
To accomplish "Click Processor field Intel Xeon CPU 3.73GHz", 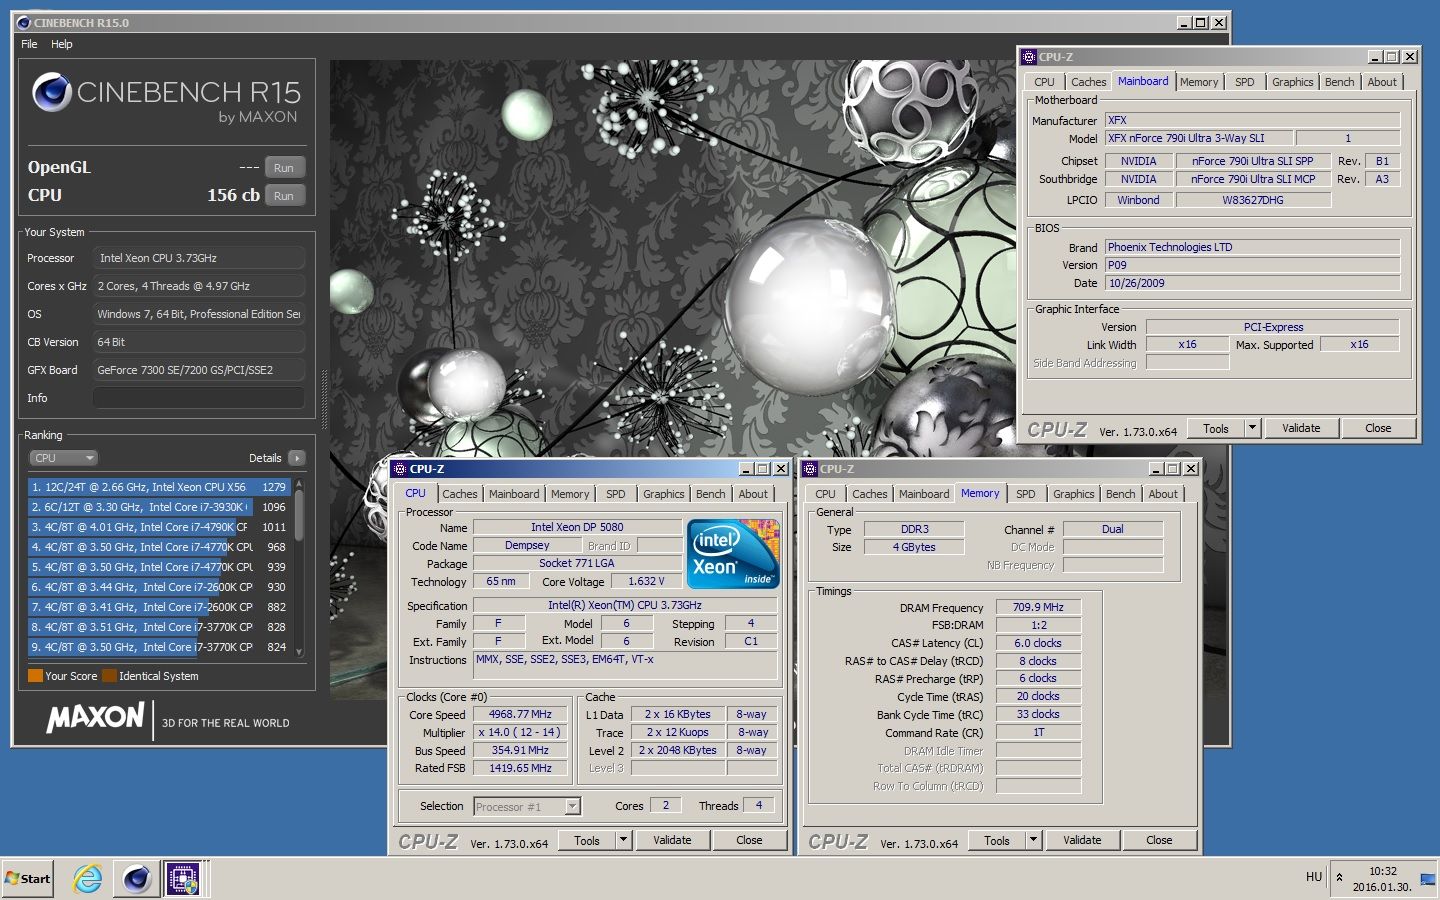I will click(x=199, y=258).
